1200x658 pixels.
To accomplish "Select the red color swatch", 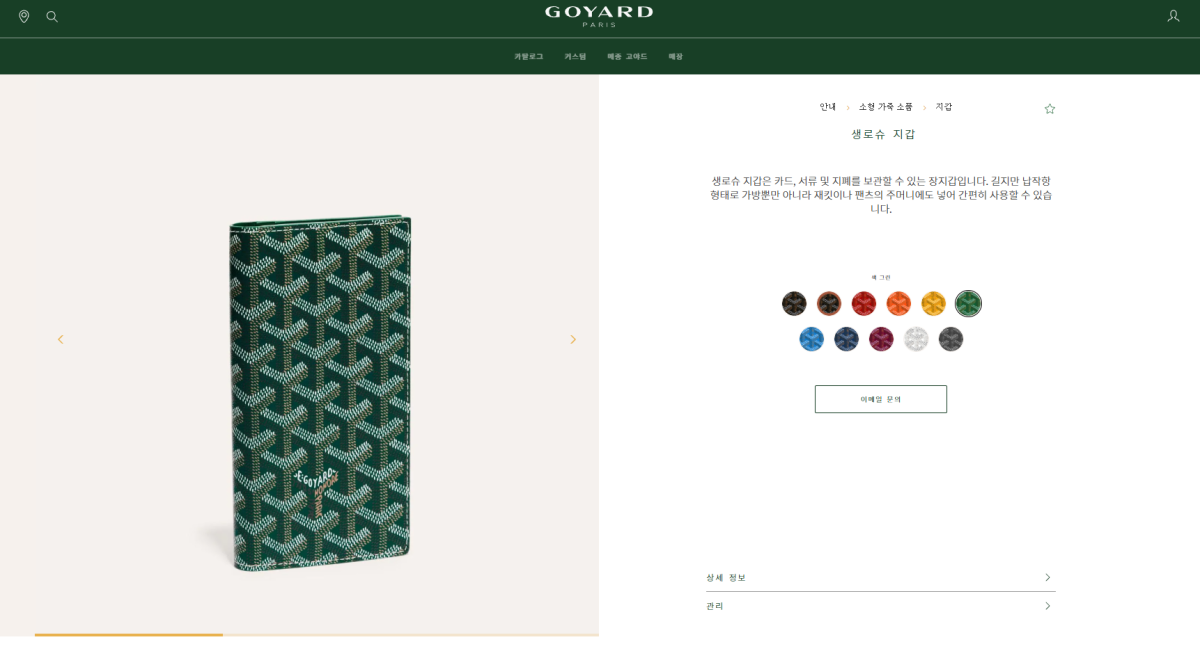I will [864, 303].
